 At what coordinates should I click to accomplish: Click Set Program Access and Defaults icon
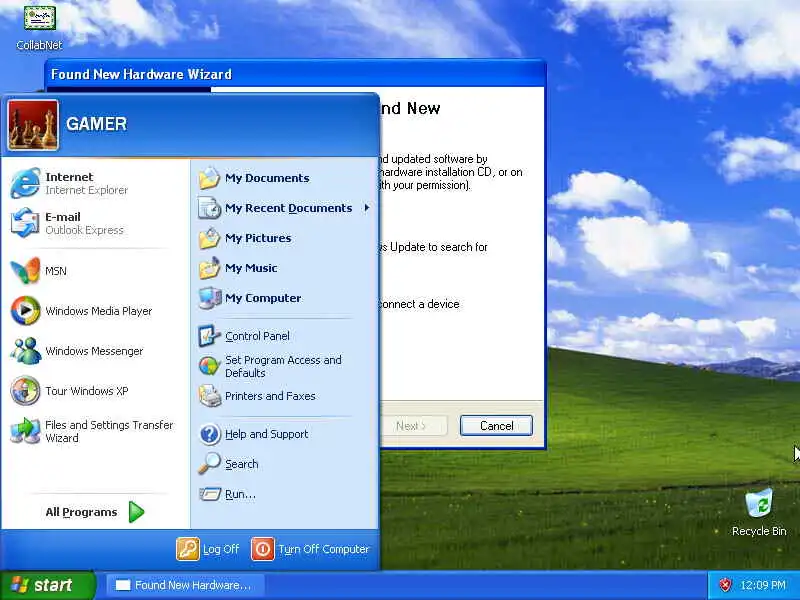[209, 366]
